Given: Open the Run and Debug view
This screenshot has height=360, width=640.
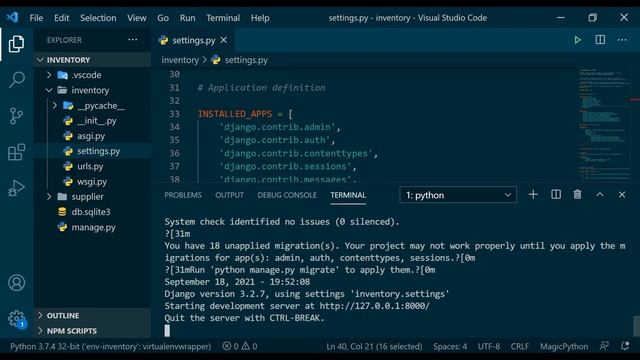Looking at the screenshot, I should tap(16, 188).
